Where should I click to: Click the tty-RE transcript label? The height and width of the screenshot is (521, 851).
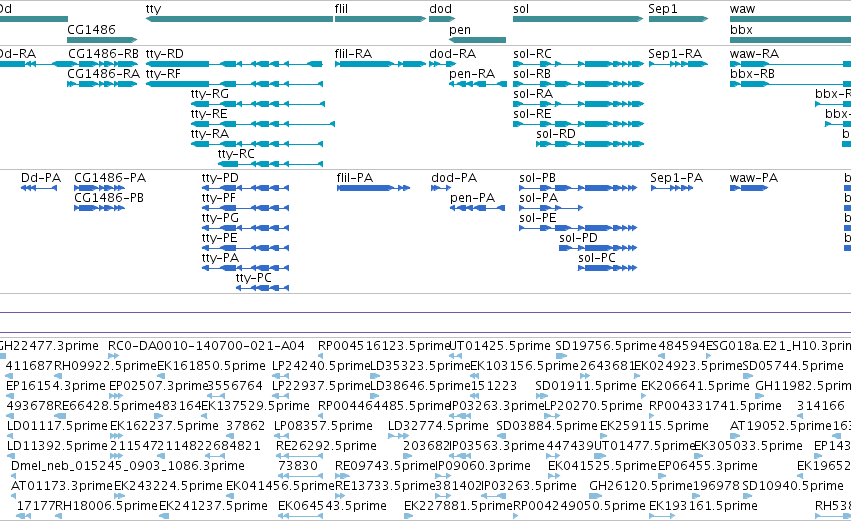pos(209,114)
